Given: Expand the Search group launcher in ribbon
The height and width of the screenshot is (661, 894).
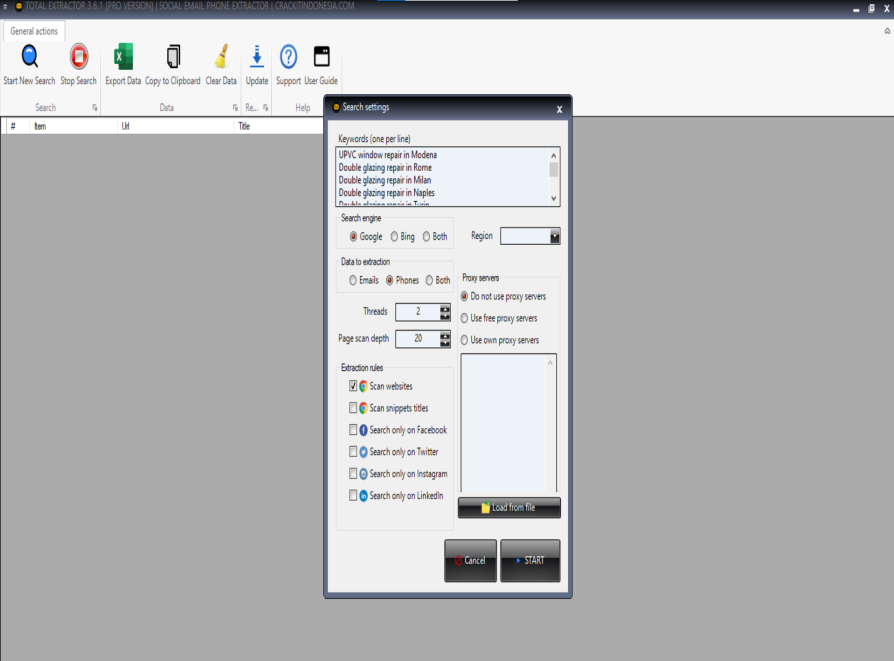Looking at the screenshot, I should point(95,107).
